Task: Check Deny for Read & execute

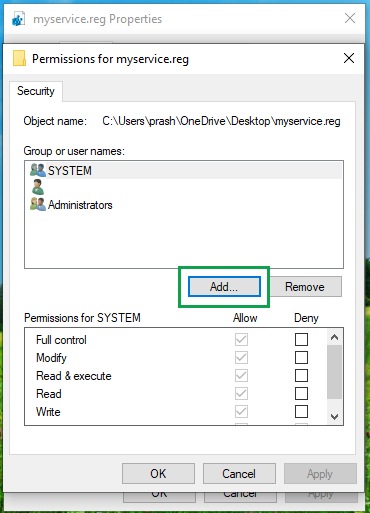Action: point(301,376)
